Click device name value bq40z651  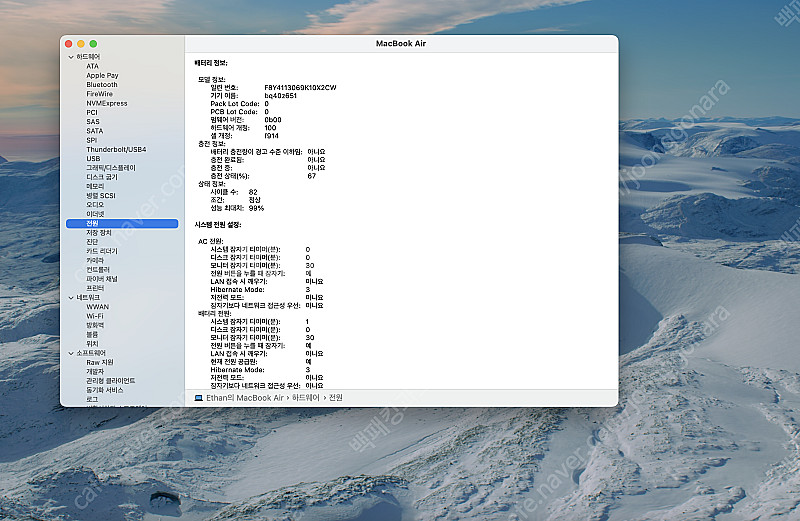pos(281,96)
